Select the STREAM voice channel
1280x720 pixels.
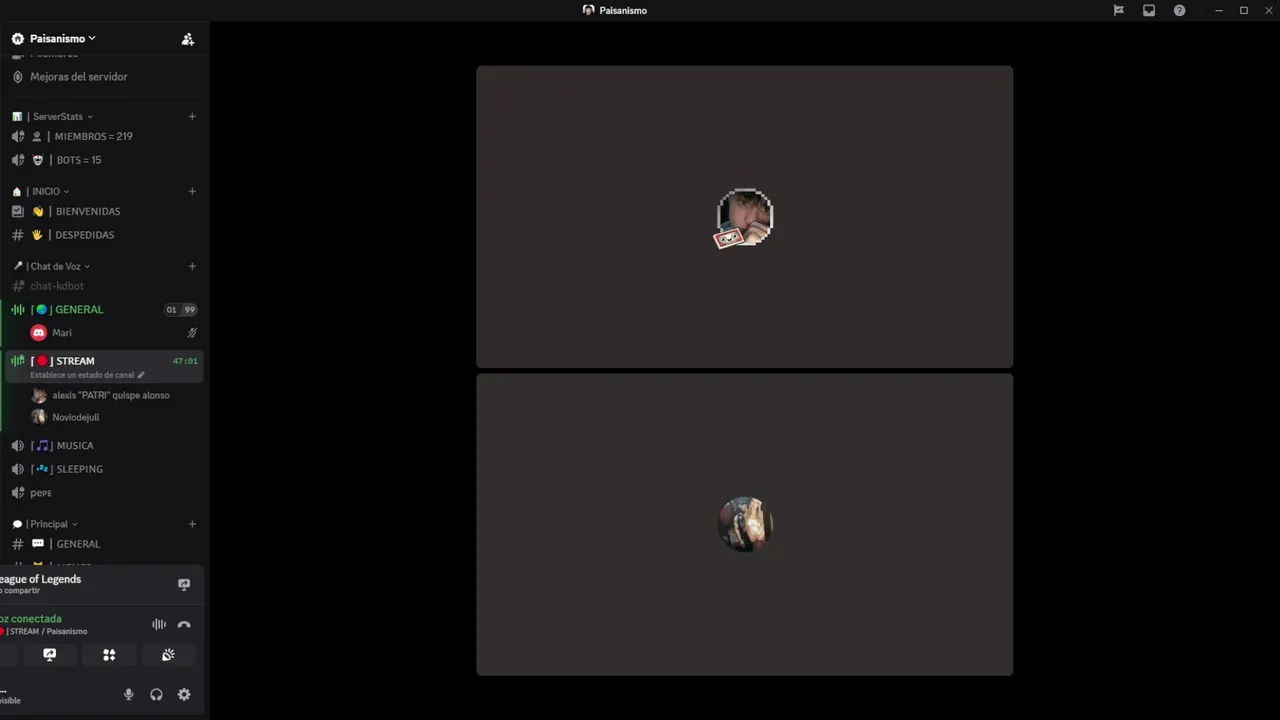point(75,361)
